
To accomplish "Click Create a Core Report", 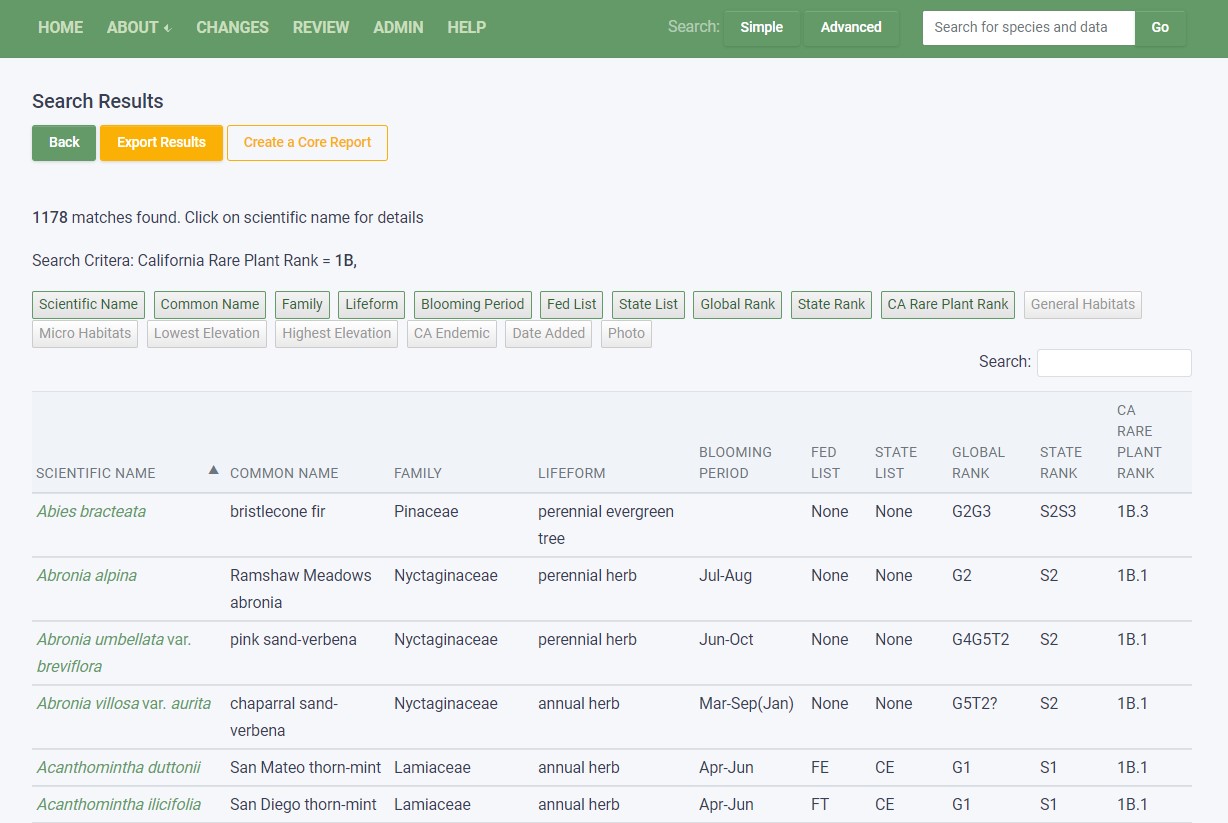I will [307, 142].
